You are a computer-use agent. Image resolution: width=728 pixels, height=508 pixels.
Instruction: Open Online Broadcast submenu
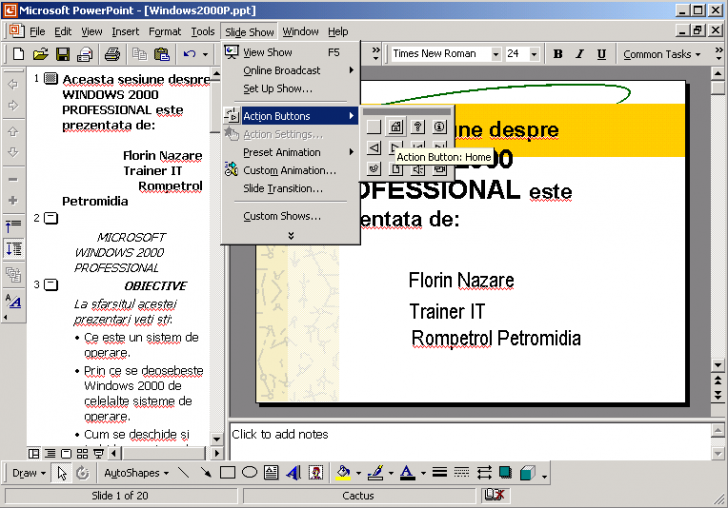click(291, 70)
